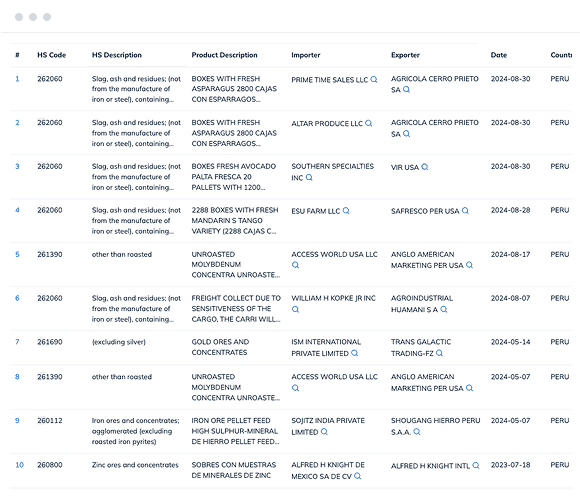Click search icon beside VIR USA exporter
The height and width of the screenshot is (500, 580).
[425, 167]
